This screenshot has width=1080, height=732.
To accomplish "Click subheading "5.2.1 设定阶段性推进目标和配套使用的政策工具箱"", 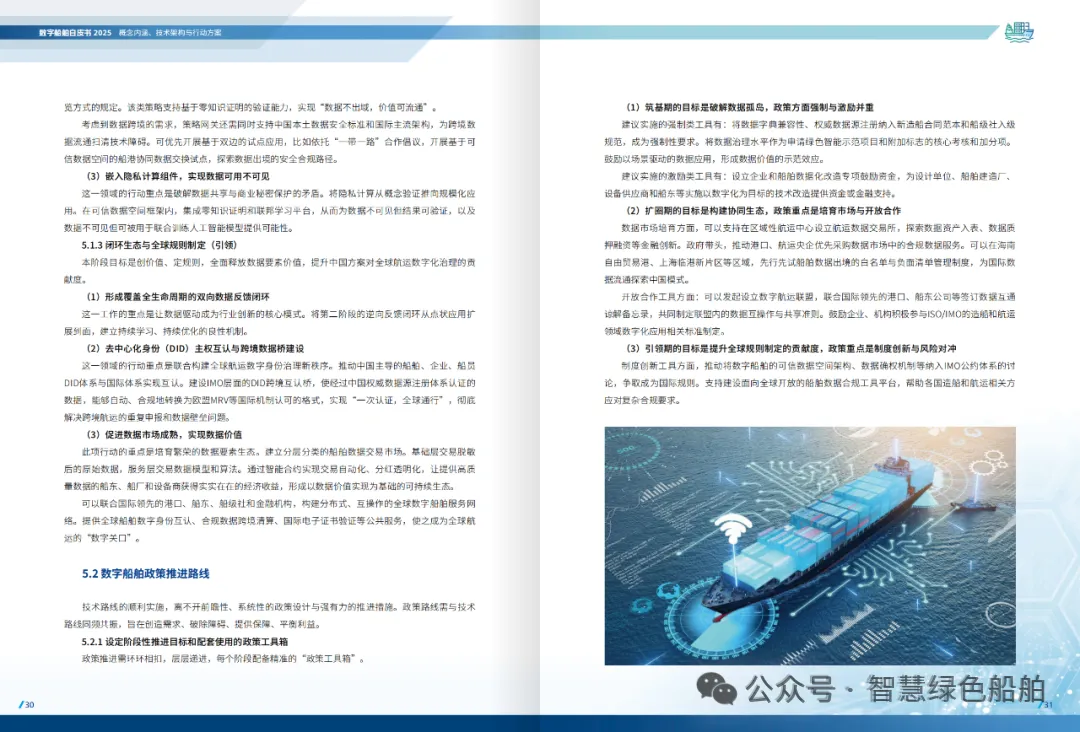I will 185,641.
